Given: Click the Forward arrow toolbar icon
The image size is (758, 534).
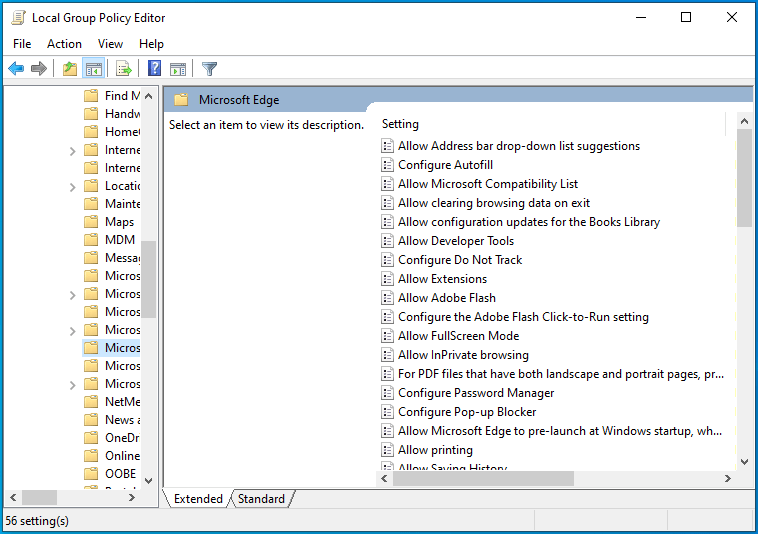Looking at the screenshot, I should pos(39,69).
